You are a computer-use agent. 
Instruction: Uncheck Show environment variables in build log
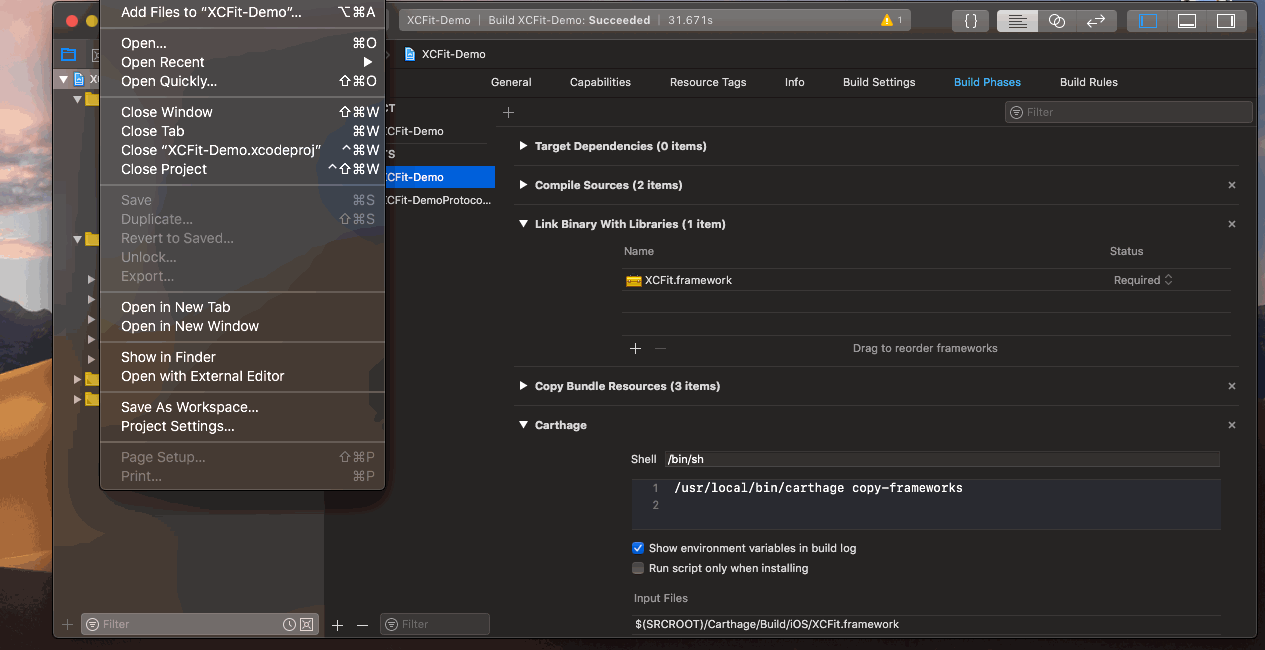tap(637, 547)
